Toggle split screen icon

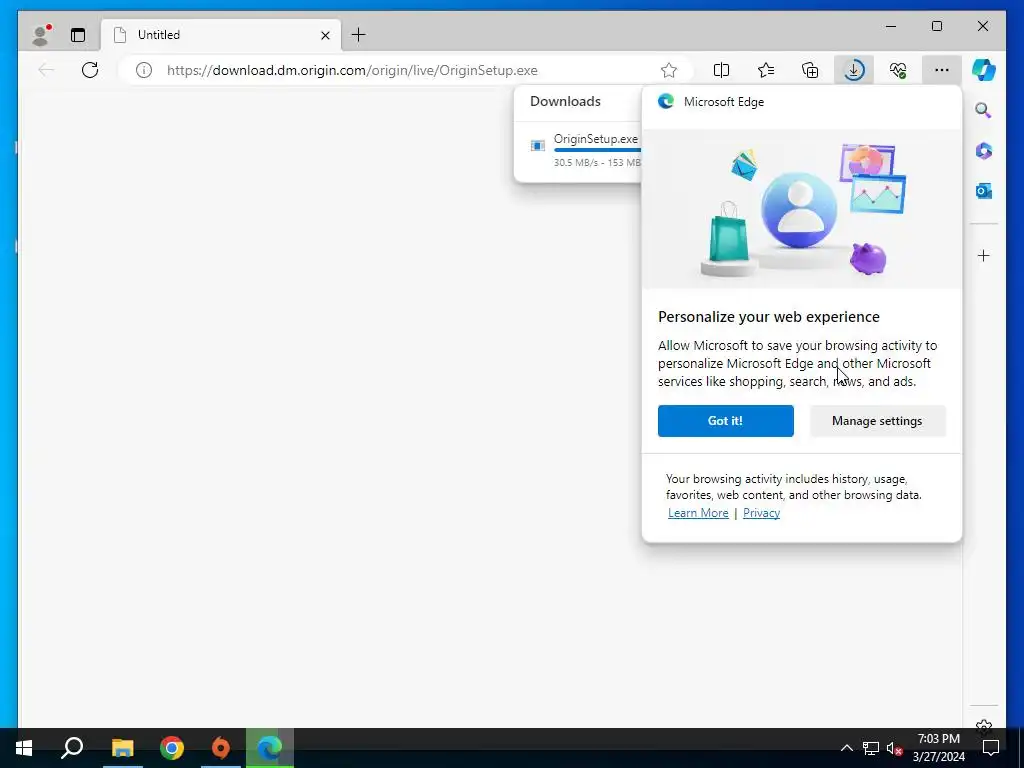pos(722,70)
